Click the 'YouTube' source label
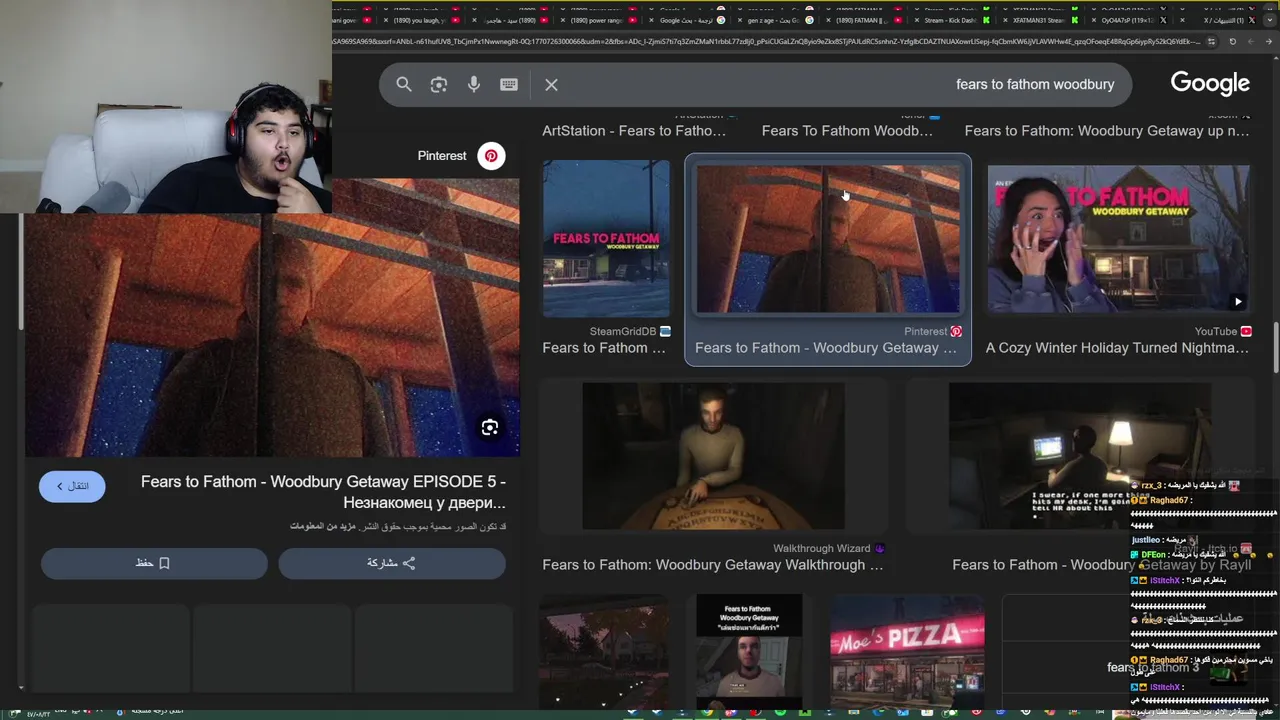1280x720 pixels. pos(1216,331)
